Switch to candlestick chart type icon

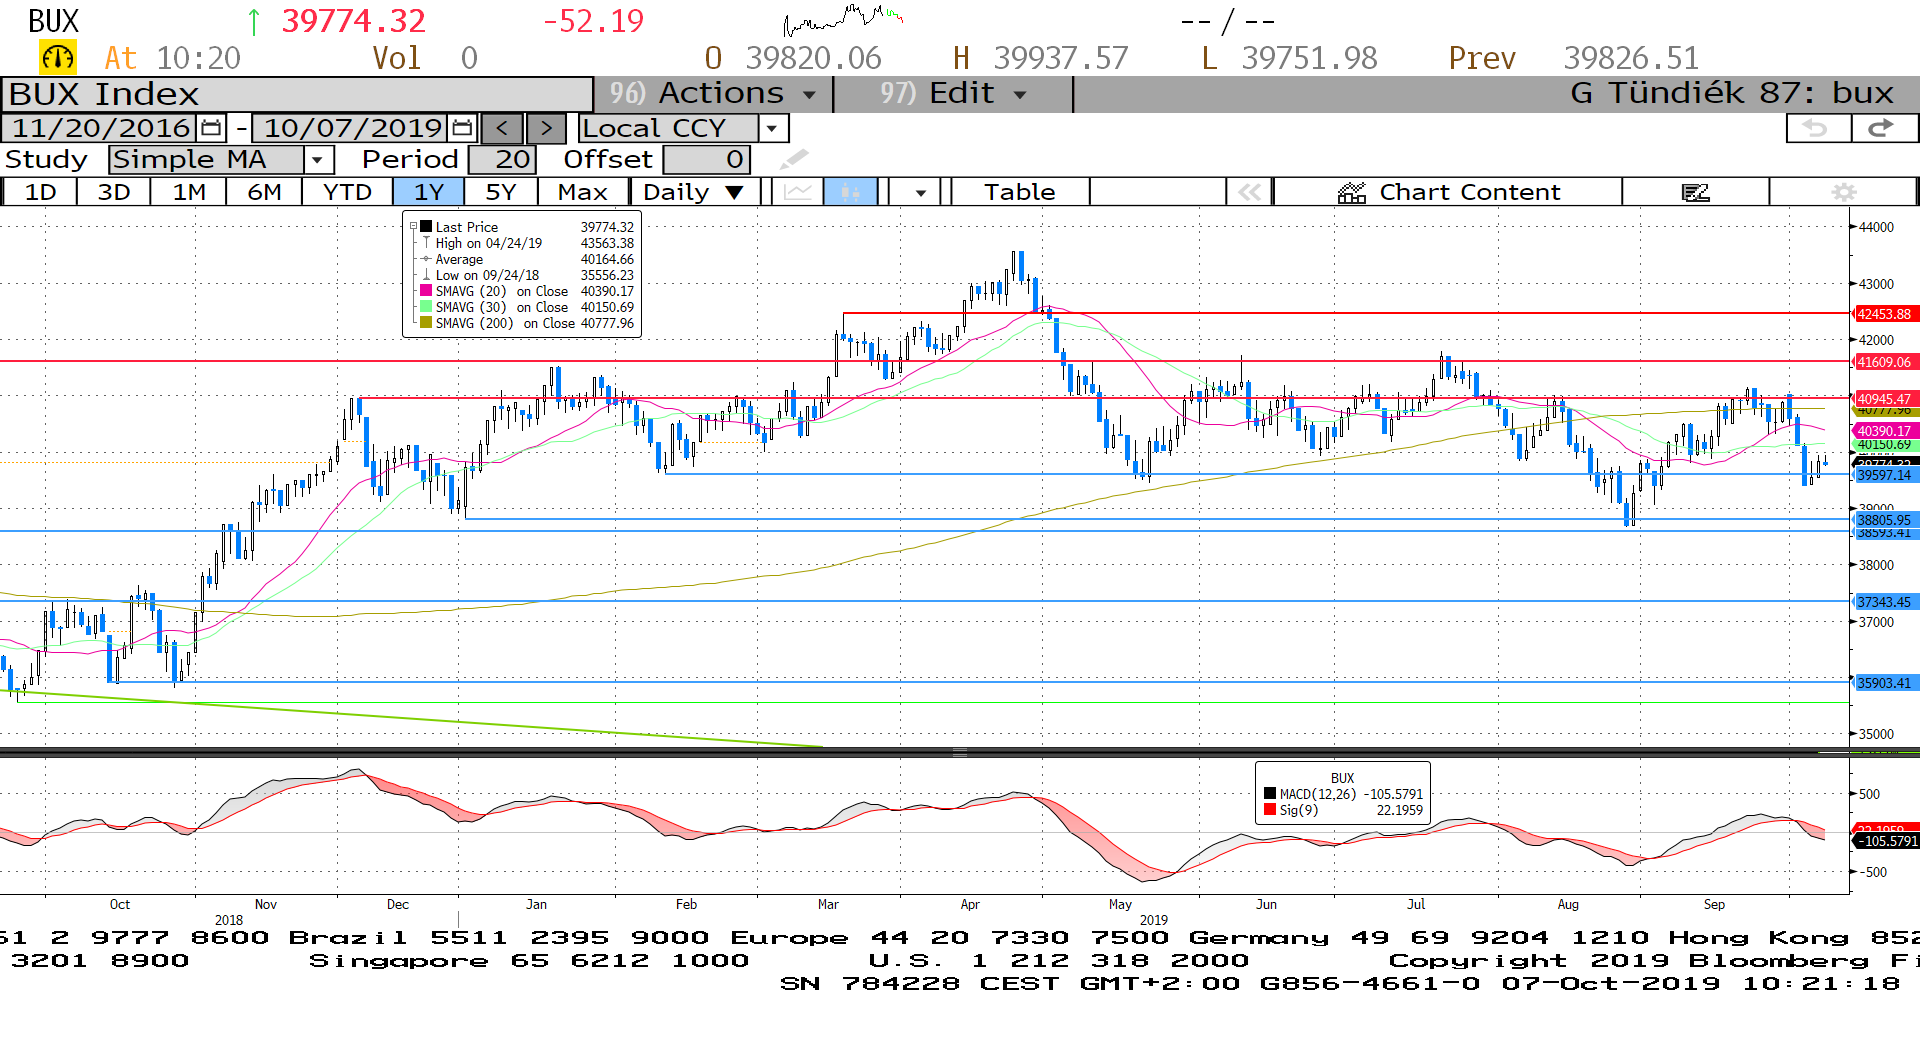pyautogui.click(x=851, y=192)
